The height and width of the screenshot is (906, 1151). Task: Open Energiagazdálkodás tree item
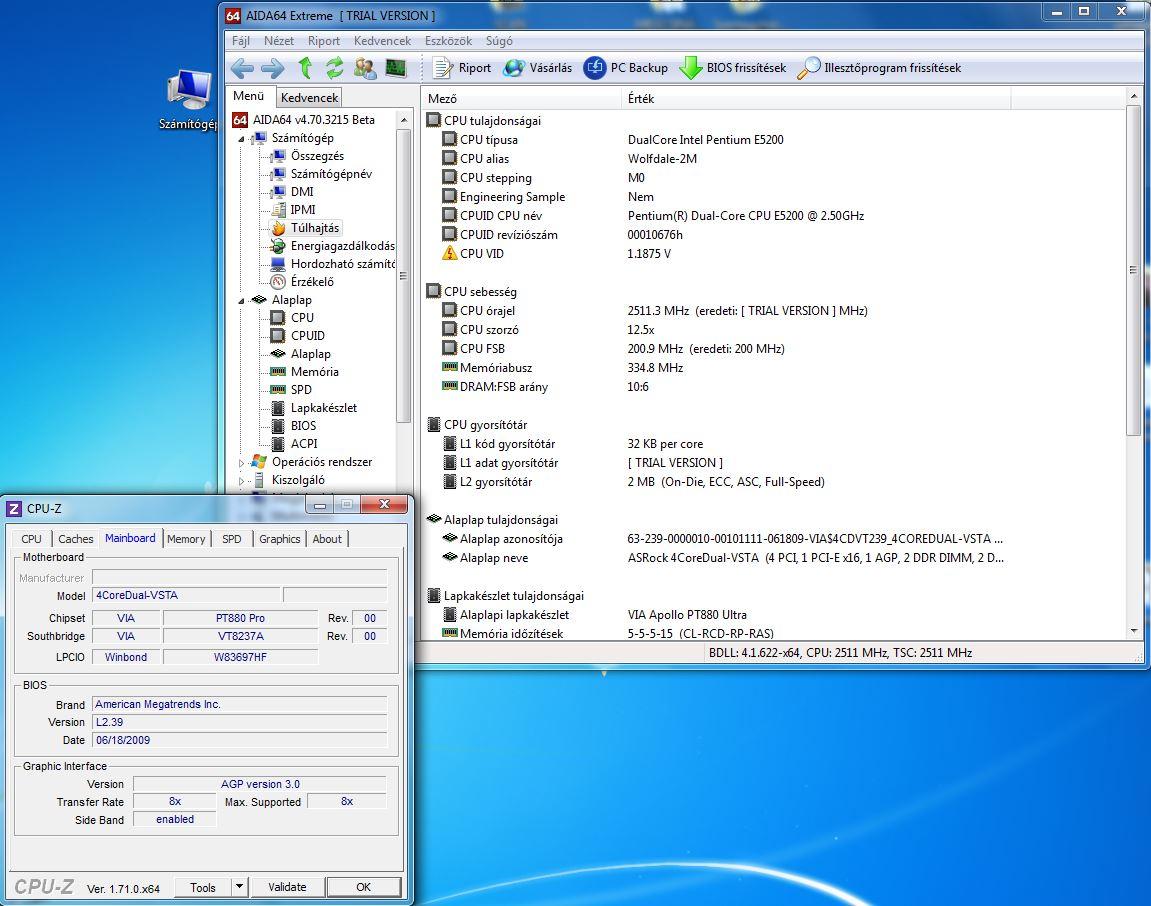tap(333, 246)
